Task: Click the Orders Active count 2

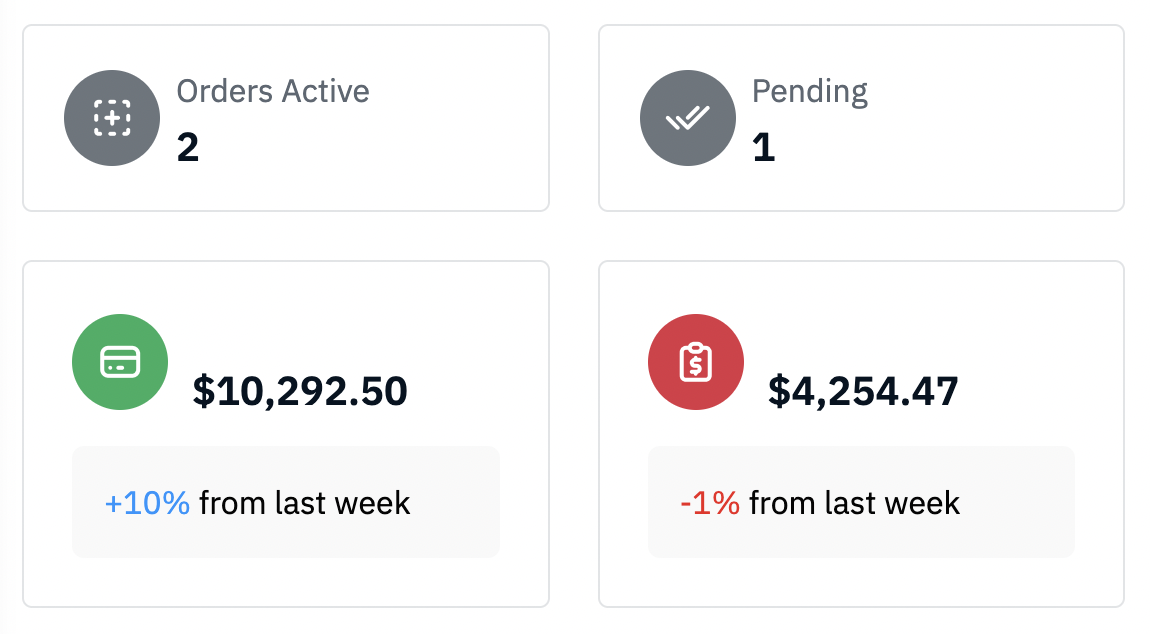Action: click(x=188, y=147)
